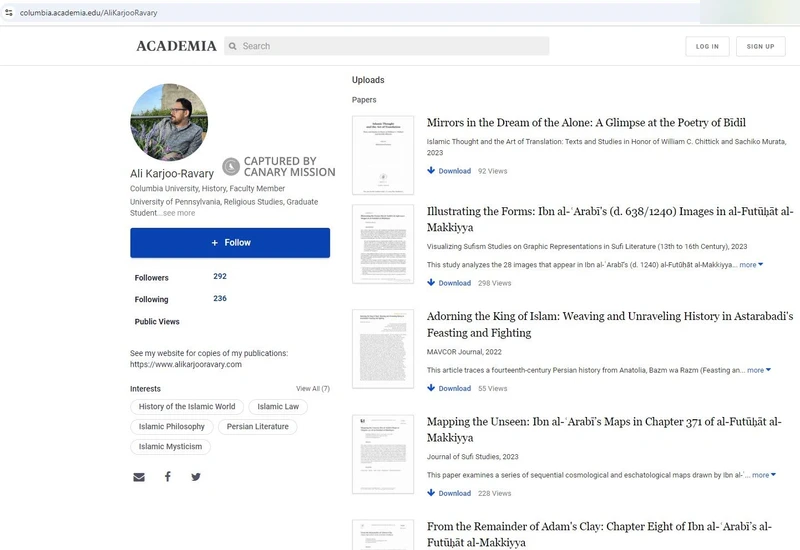
Task: Open From the Remainder of Adam's Clay title
Action: click(599, 534)
